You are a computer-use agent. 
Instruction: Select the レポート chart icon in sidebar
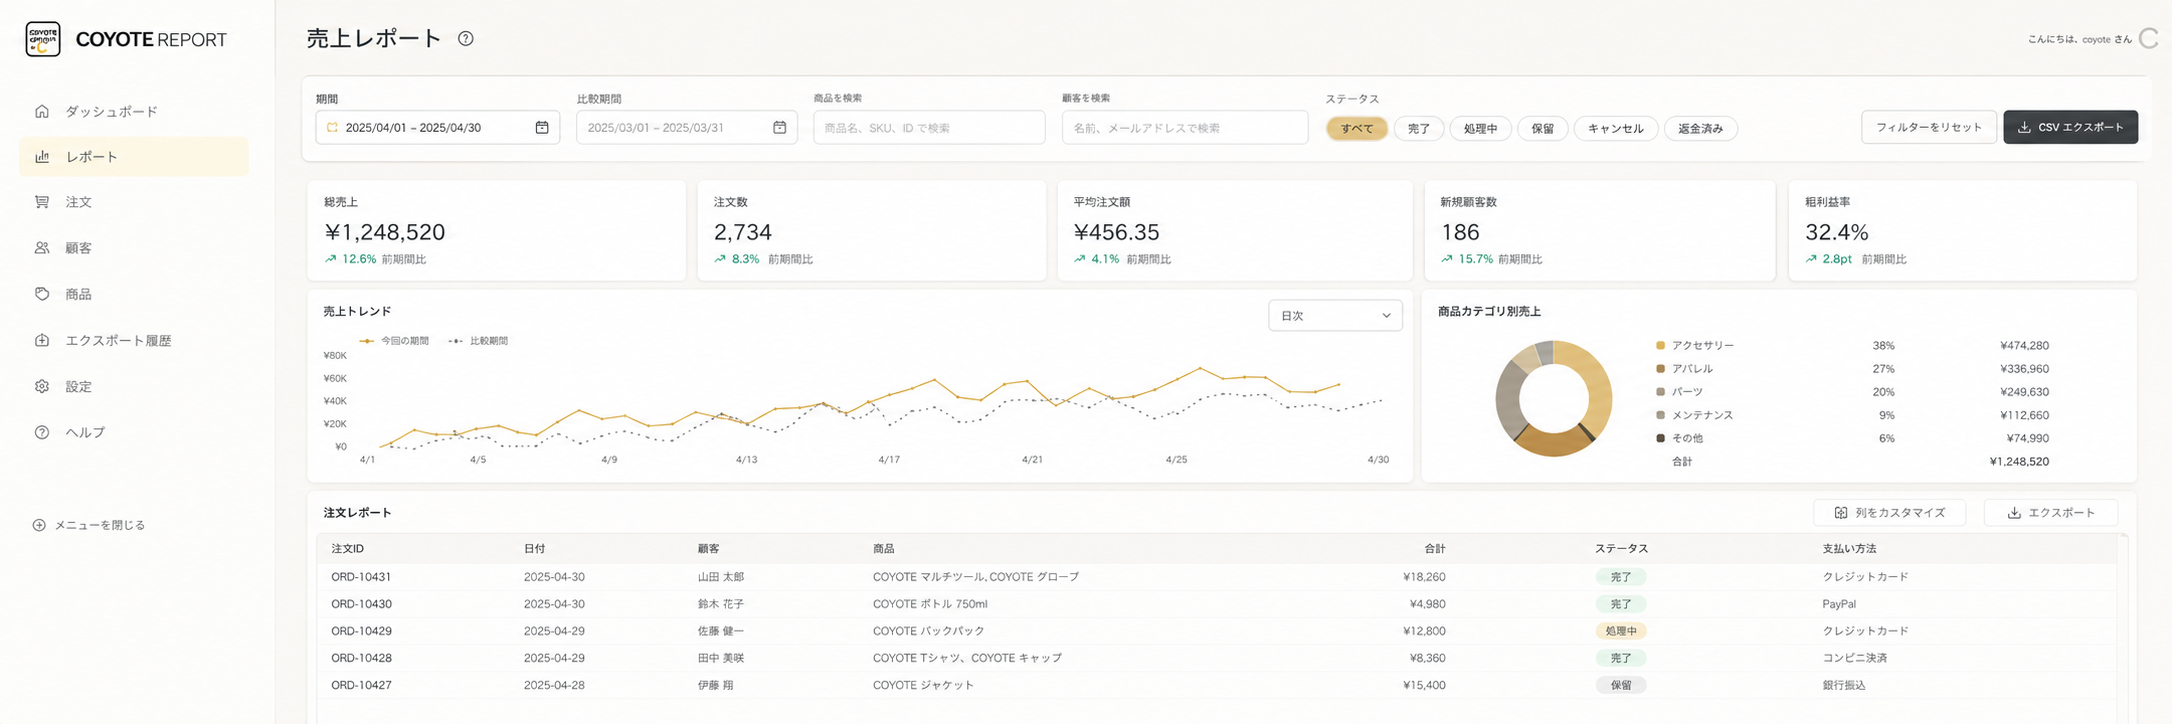click(42, 157)
